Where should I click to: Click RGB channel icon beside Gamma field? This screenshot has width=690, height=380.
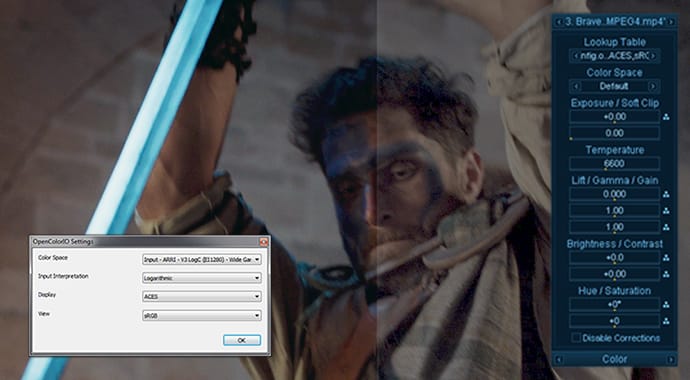click(x=666, y=211)
